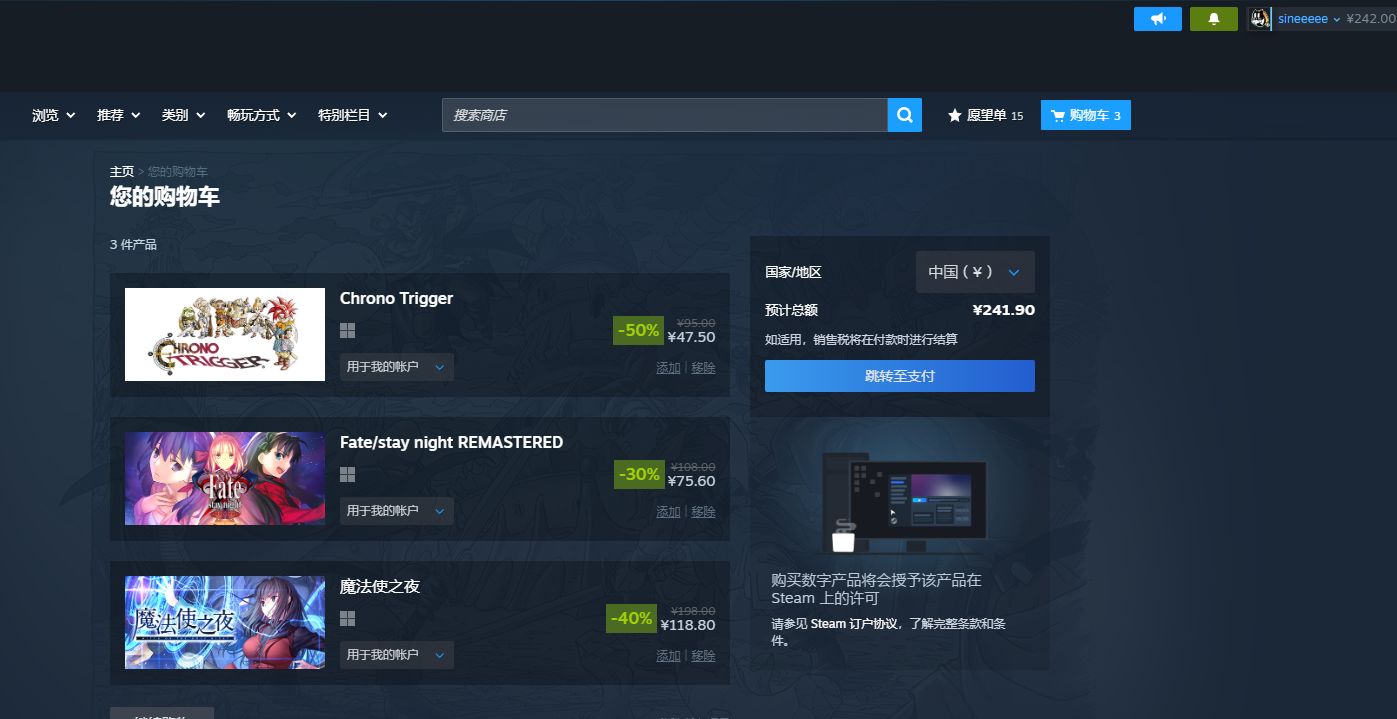Click Windows icon under Fate/stay night REMASTERED

(348, 475)
